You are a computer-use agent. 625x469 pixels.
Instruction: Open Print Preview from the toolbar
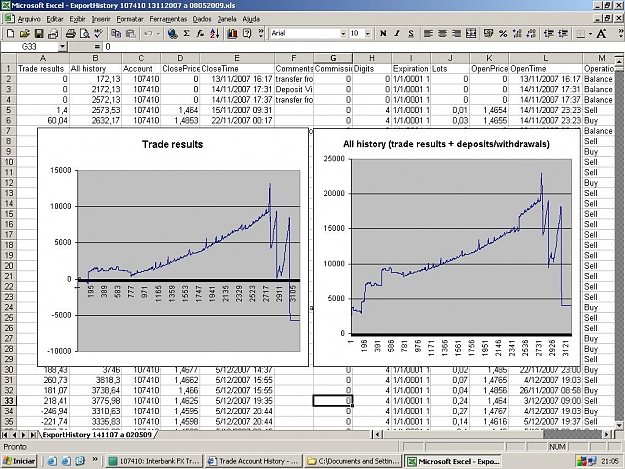(85, 34)
